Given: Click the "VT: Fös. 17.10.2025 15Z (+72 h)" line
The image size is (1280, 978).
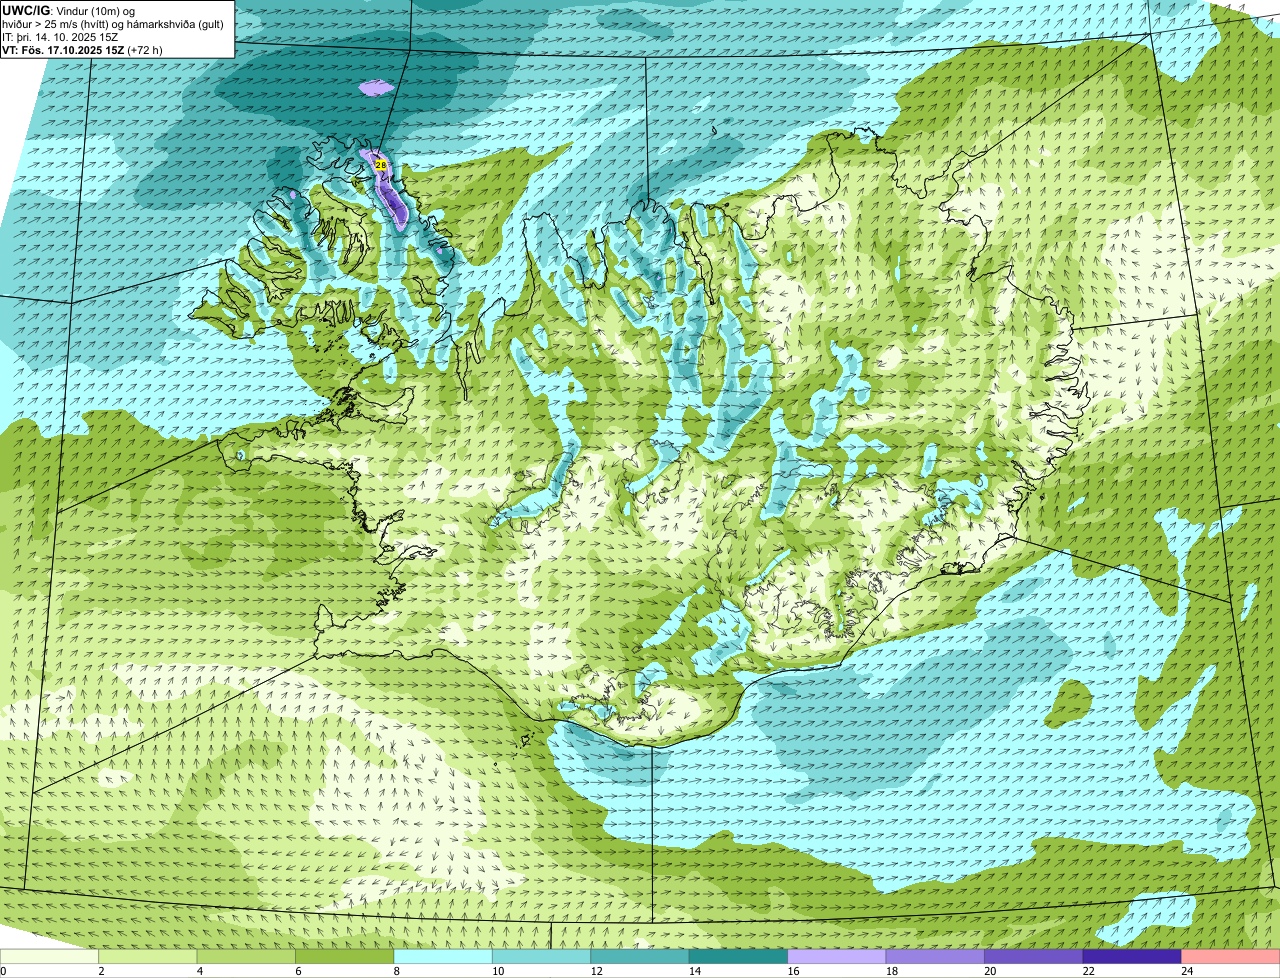Looking at the screenshot, I should 83,50.
